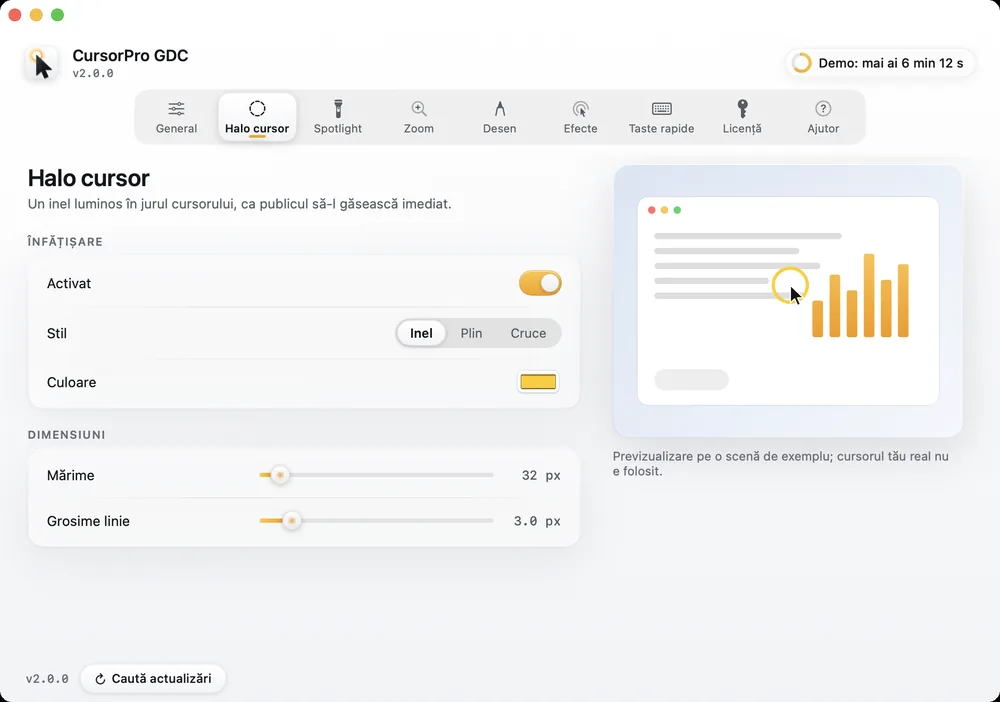Click the Culoare row label
This screenshot has height=702, width=1000.
tap(71, 382)
